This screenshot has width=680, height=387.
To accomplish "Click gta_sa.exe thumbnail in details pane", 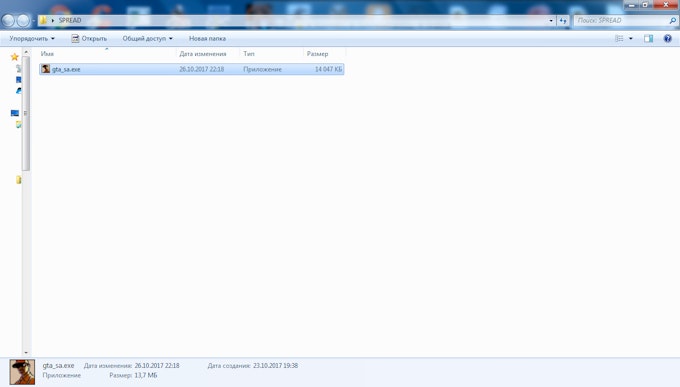I will tap(23, 372).
